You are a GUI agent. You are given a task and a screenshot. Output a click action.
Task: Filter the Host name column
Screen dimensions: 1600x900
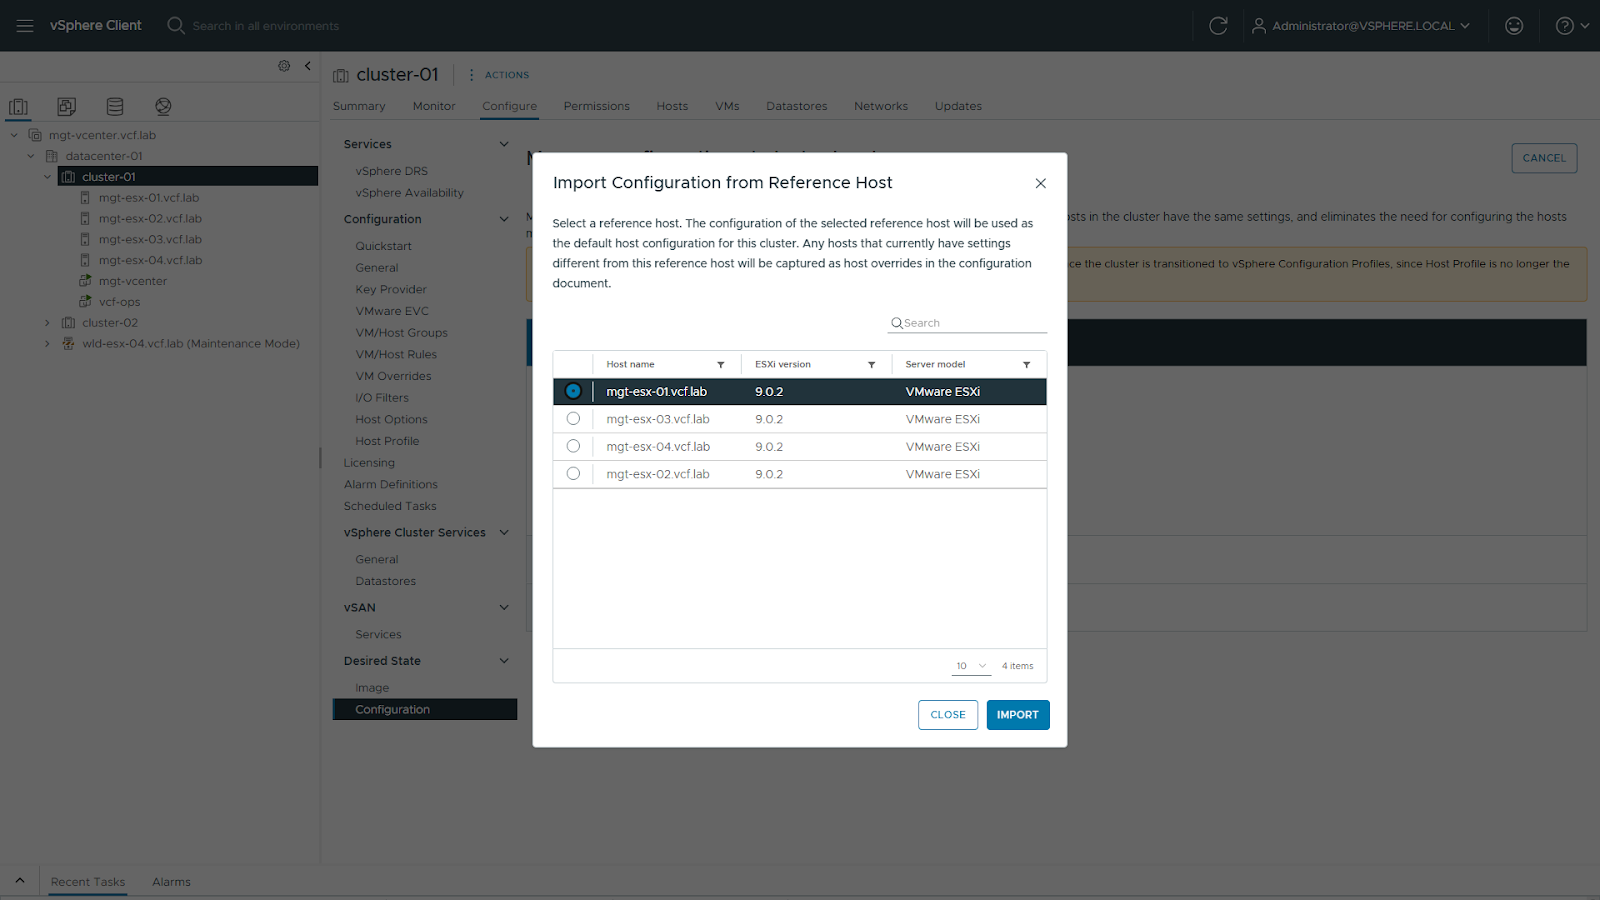pyautogui.click(x=720, y=365)
